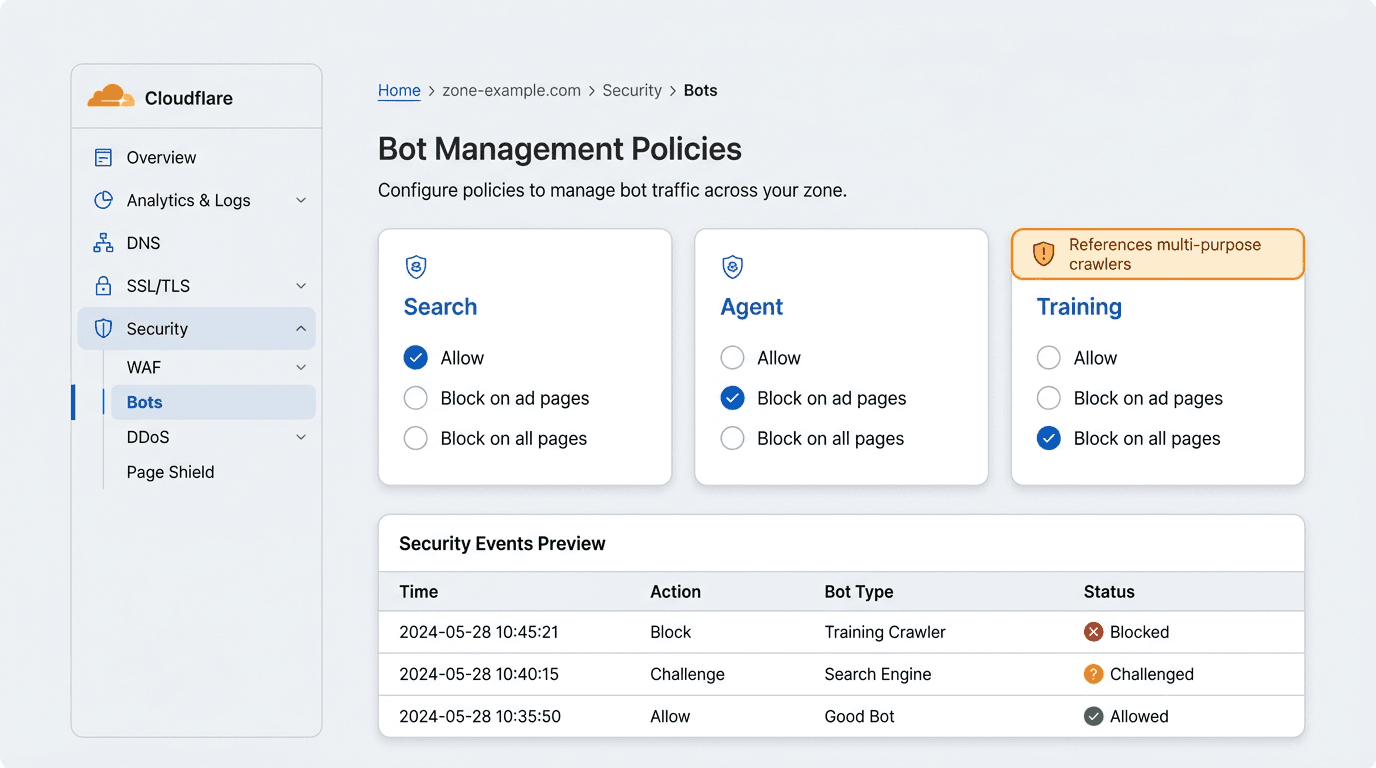Click the Status column header
1376x768 pixels.
pyautogui.click(x=1109, y=591)
